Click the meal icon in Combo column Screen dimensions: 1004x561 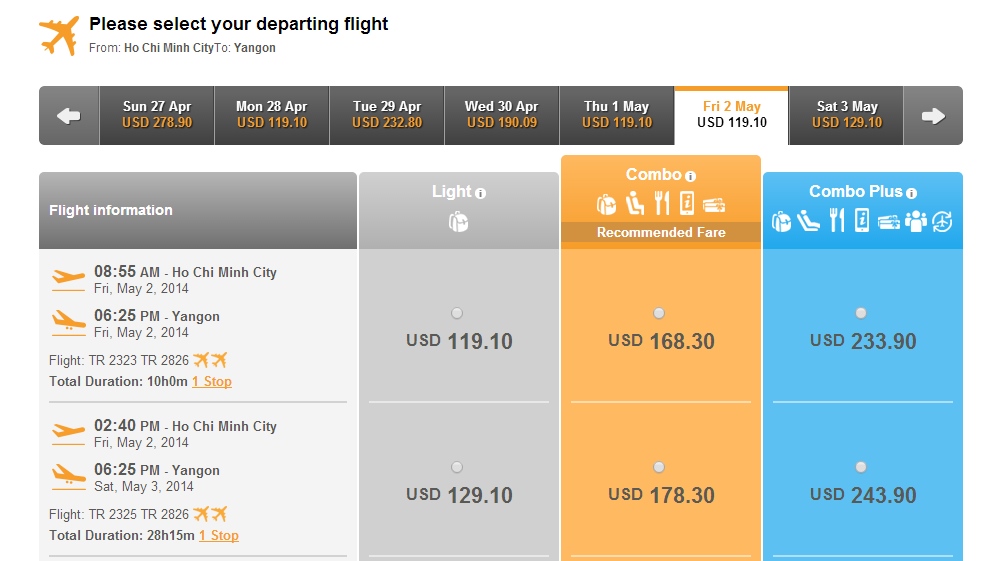(x=662, y=204)
